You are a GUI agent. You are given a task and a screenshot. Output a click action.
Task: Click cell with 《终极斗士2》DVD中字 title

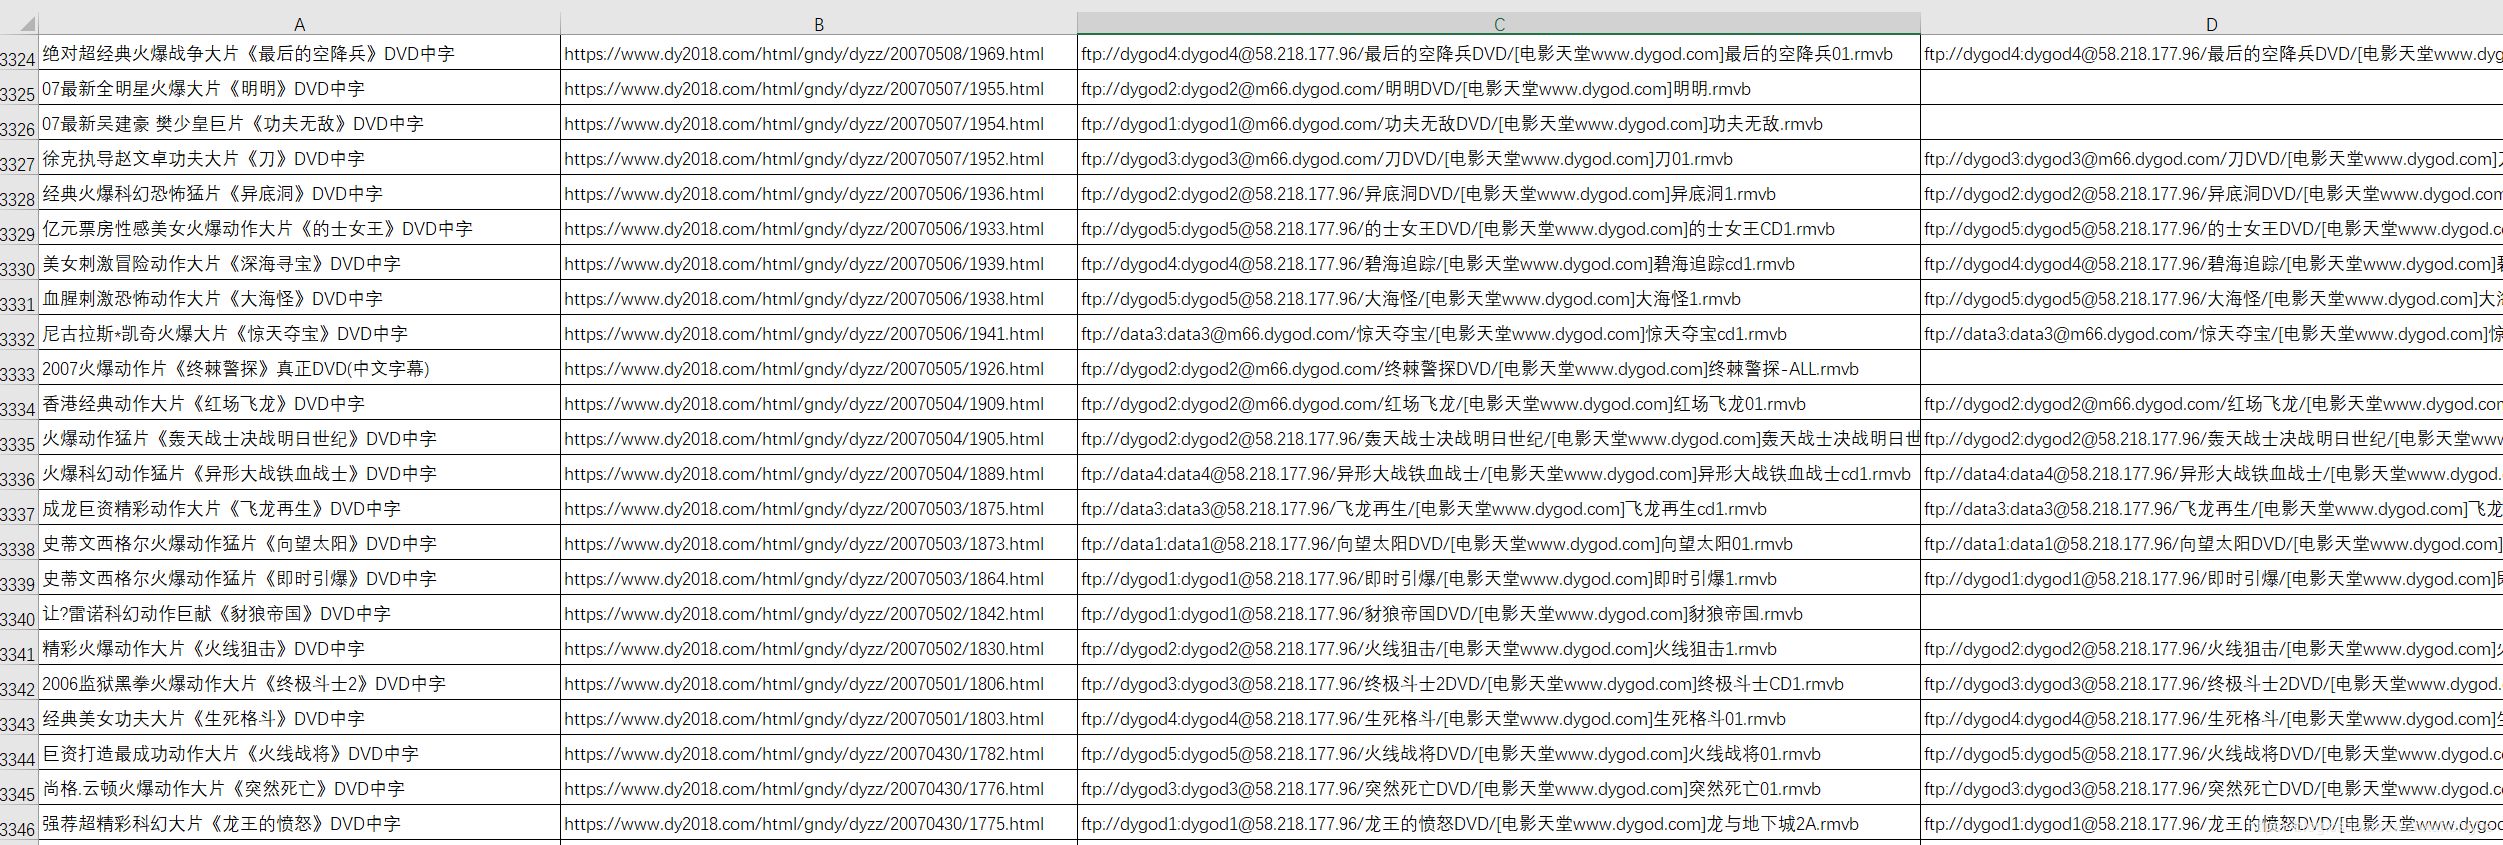(299, 683)
